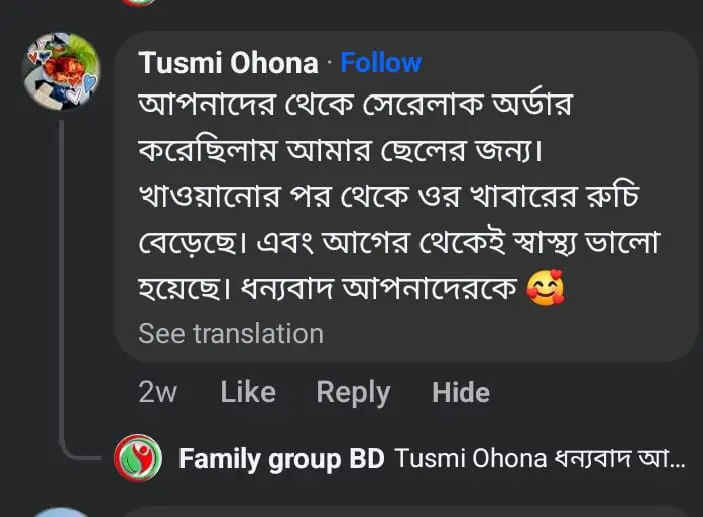
Task: Click the partial avatar at bottom edge
Action: tap(60, 511)
